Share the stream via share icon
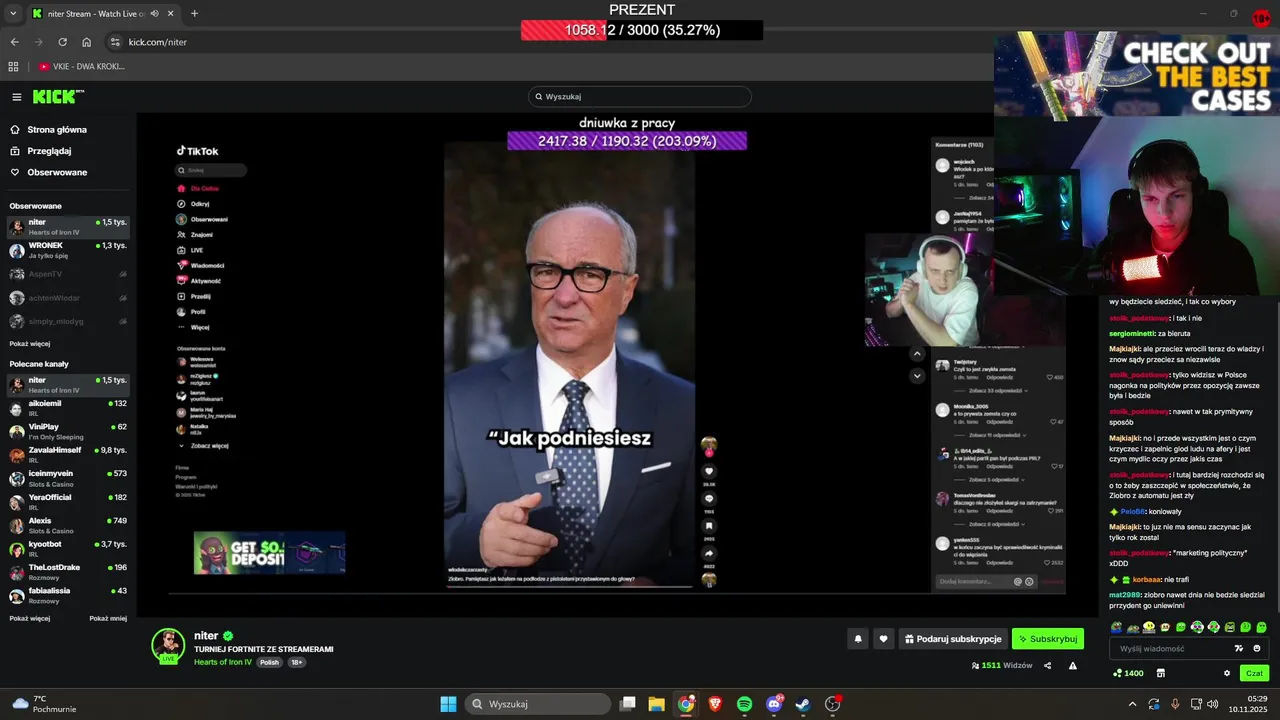This screenshot has width=1280, height=720. click(x=1048, y=665)
